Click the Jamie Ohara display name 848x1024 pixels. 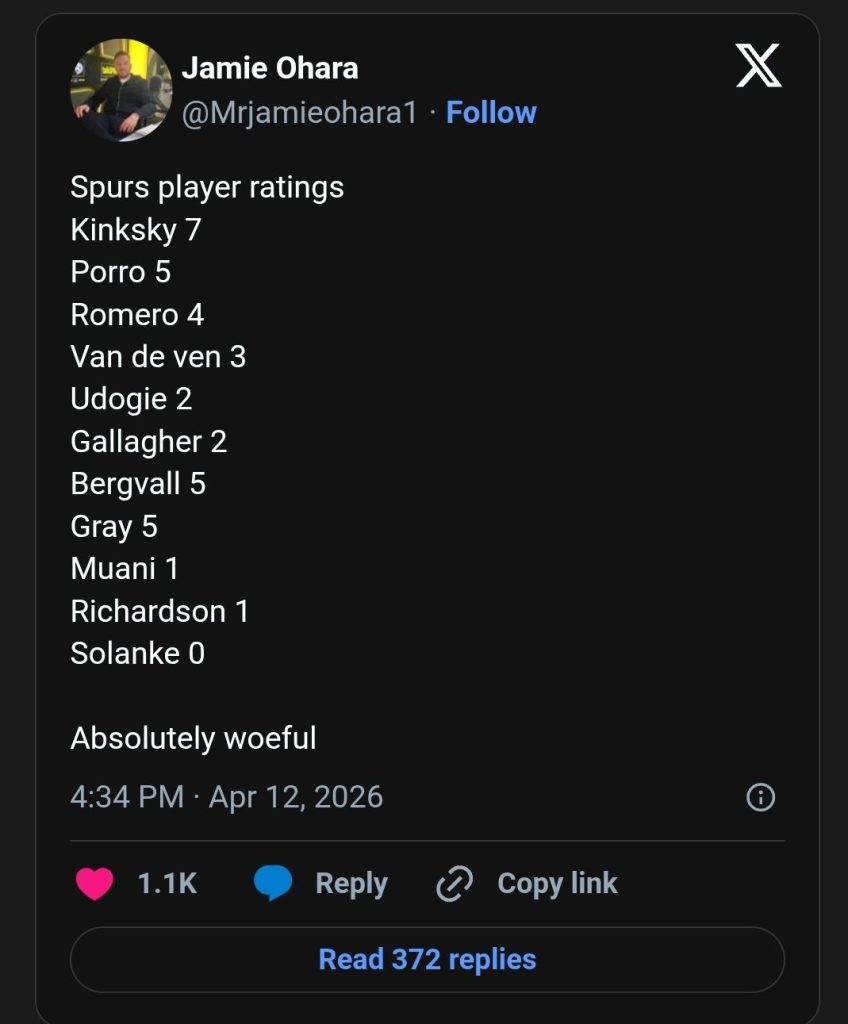click(269, 68)
